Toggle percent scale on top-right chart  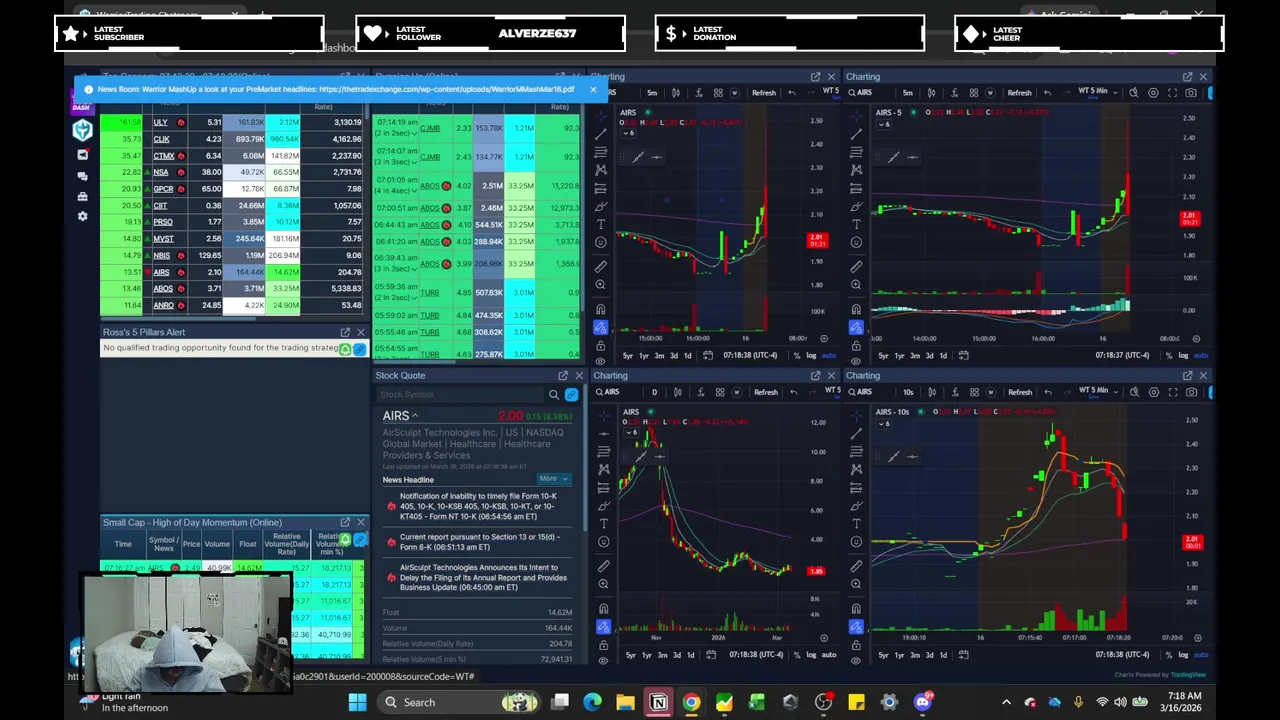[1169, 355]
